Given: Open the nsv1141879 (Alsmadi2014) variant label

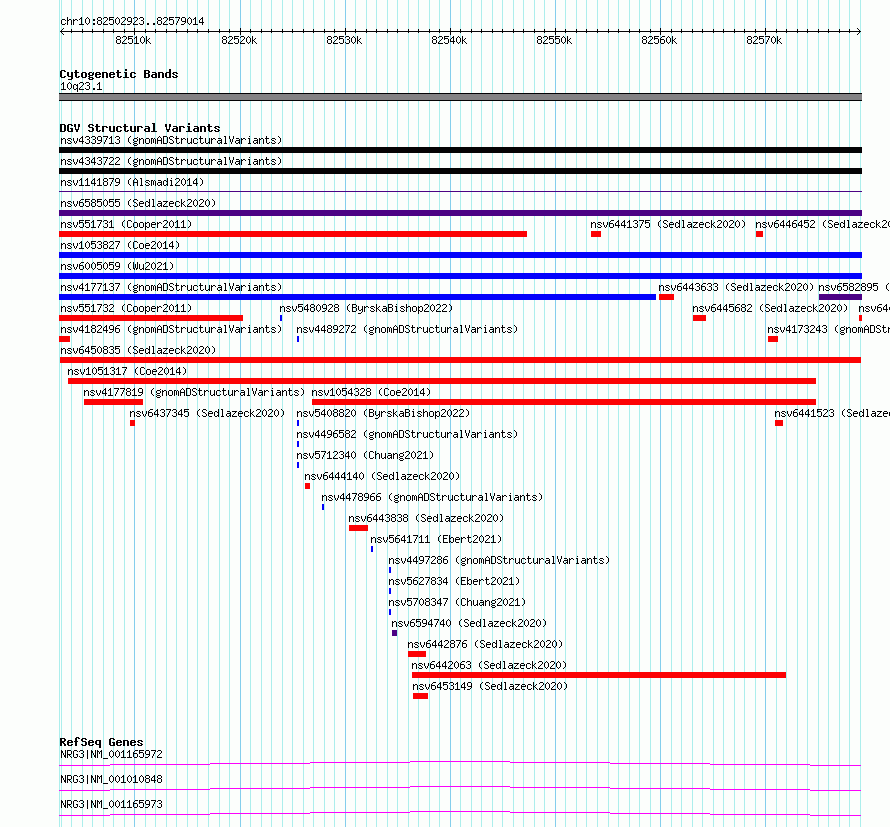Looking at the screenshot, I should click(x=132, y=182).
